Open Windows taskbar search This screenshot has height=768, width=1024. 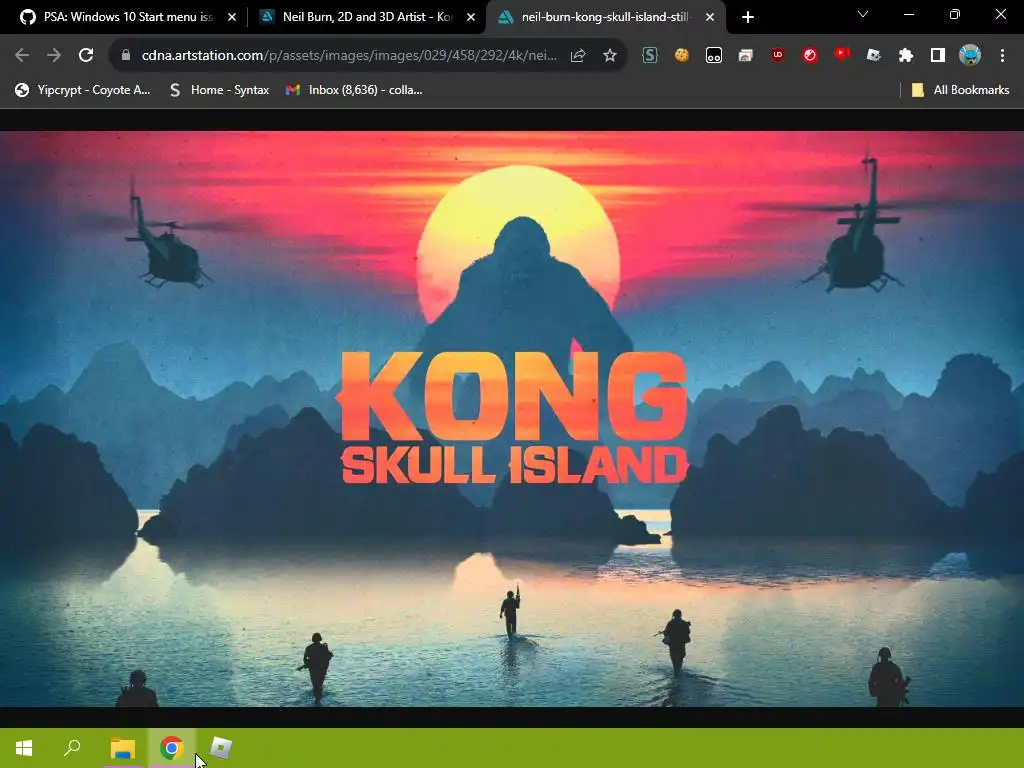tap(72, 748)
